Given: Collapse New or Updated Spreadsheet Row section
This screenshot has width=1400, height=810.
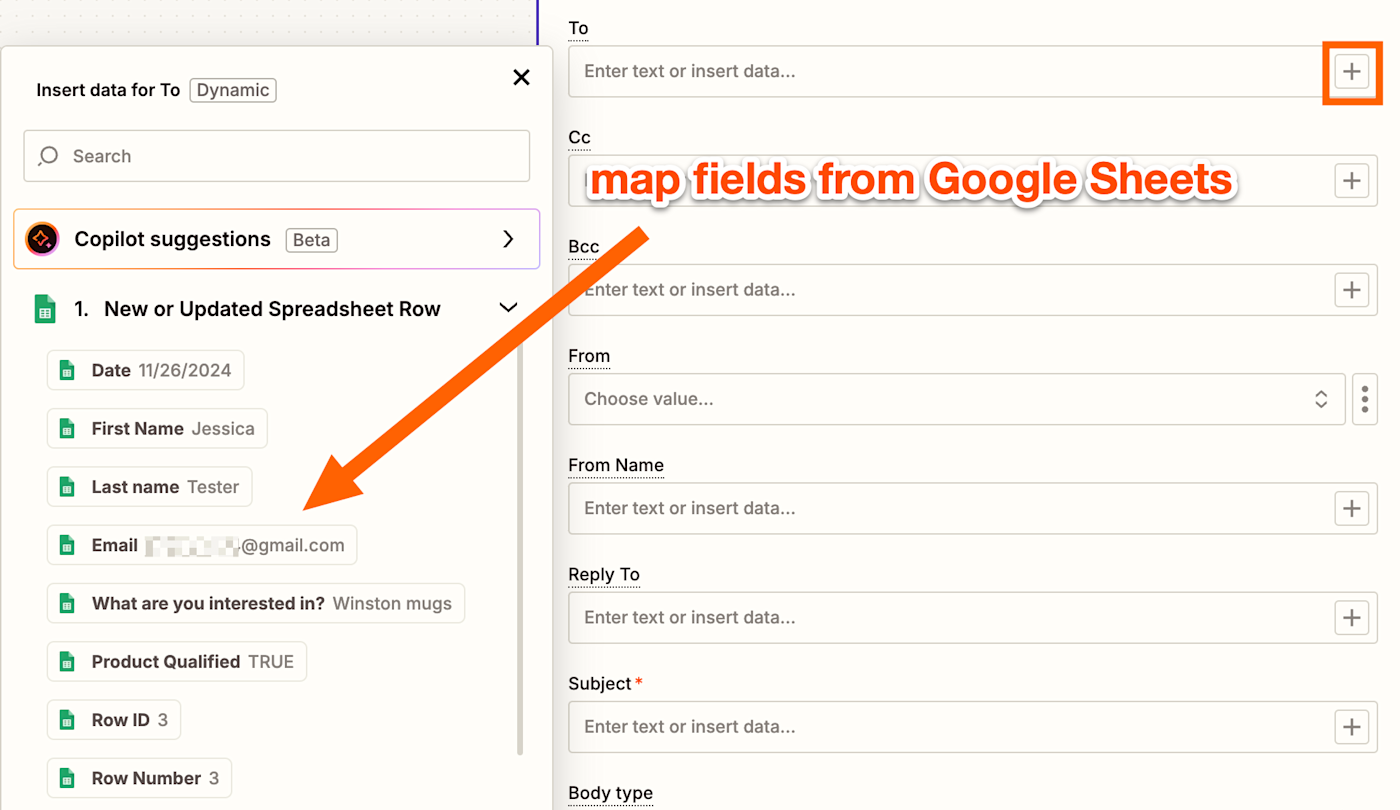Looking at the screenshot, I should [x=508, y=308].
